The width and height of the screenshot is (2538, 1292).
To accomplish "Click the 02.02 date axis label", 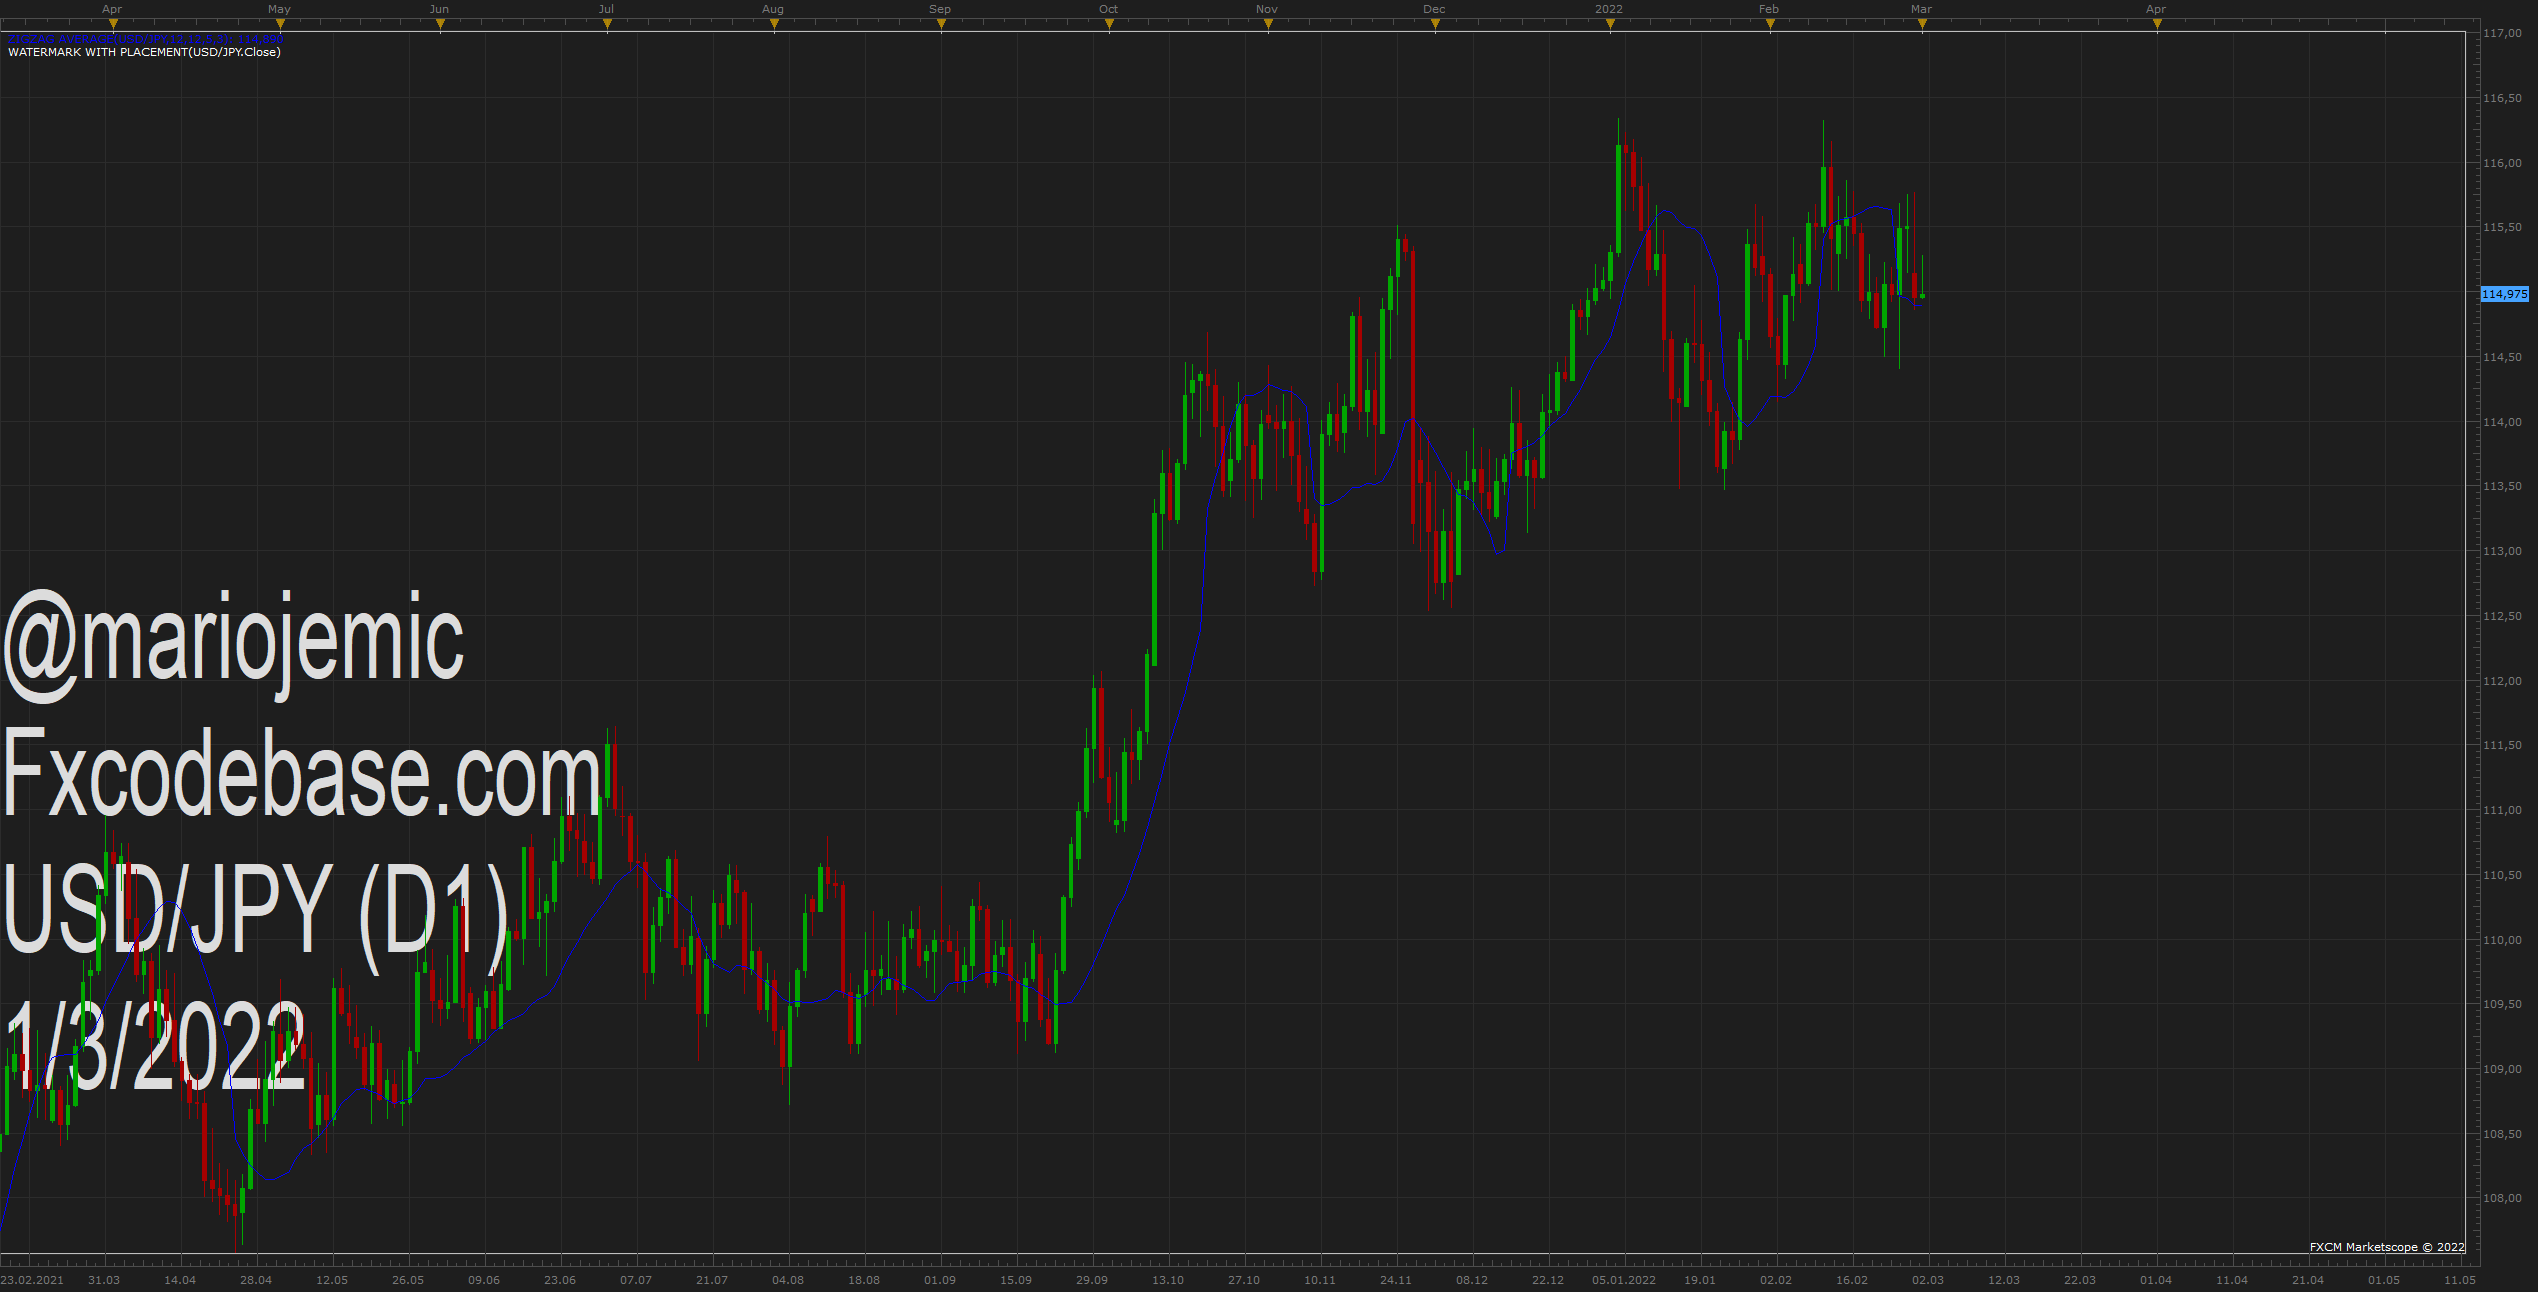I will (1776, 1280).
